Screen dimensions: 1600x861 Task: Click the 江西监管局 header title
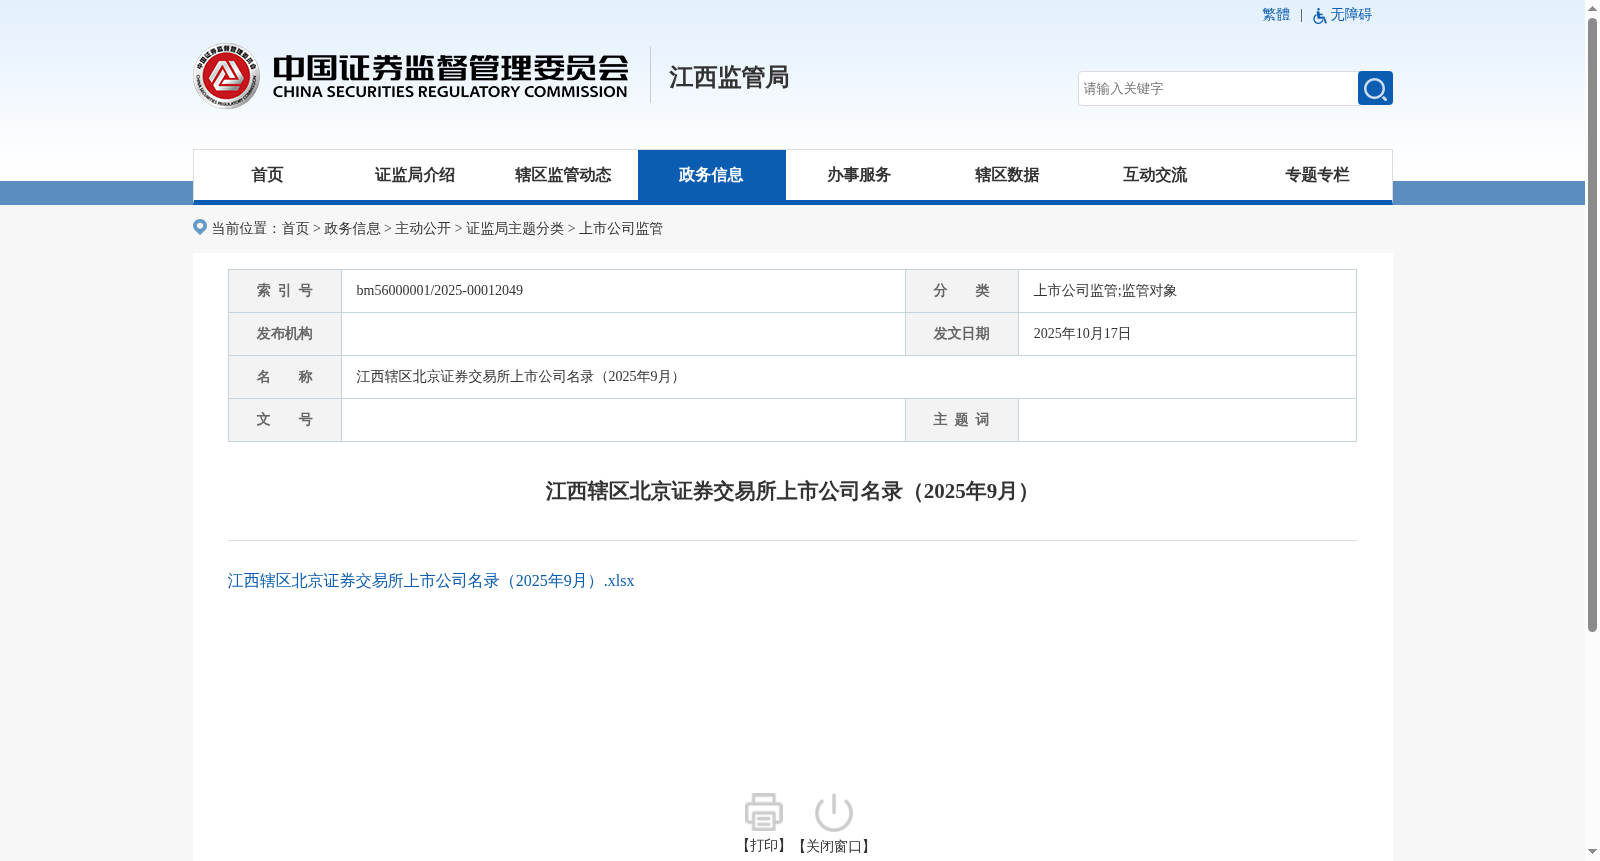pyautogui.click(x=729, y=77)
